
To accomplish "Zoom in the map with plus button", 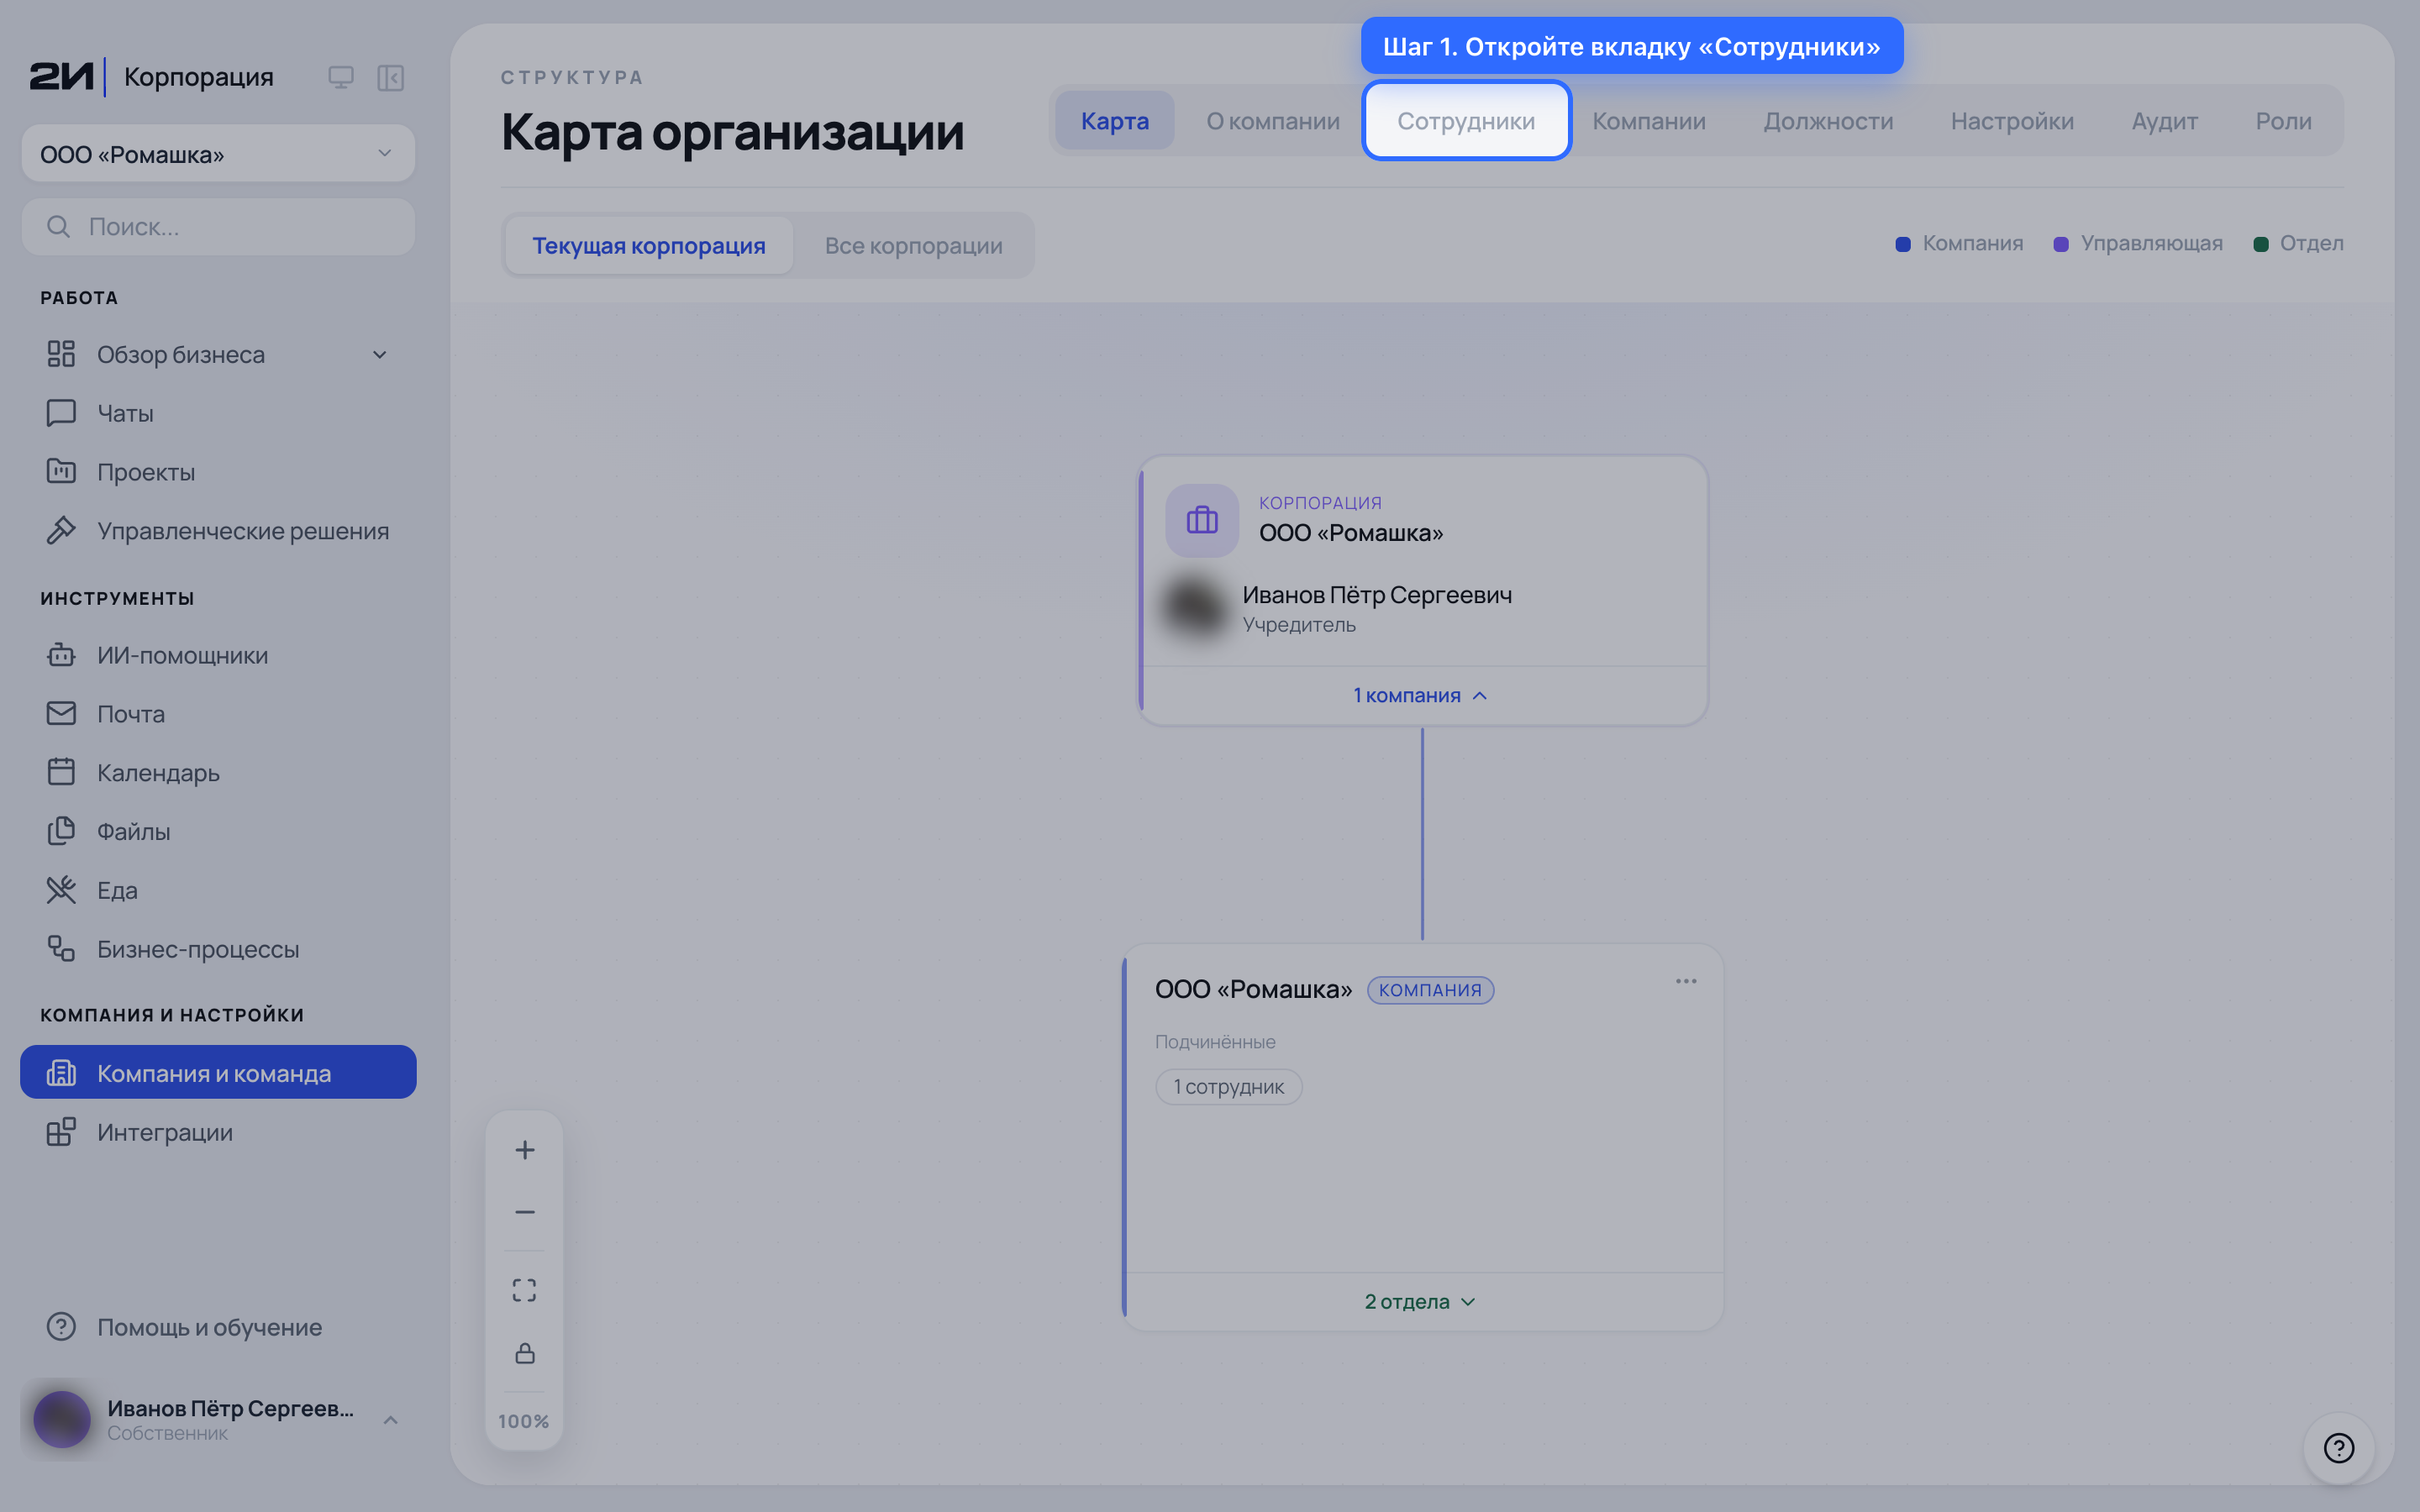I will coord(524,1150).
